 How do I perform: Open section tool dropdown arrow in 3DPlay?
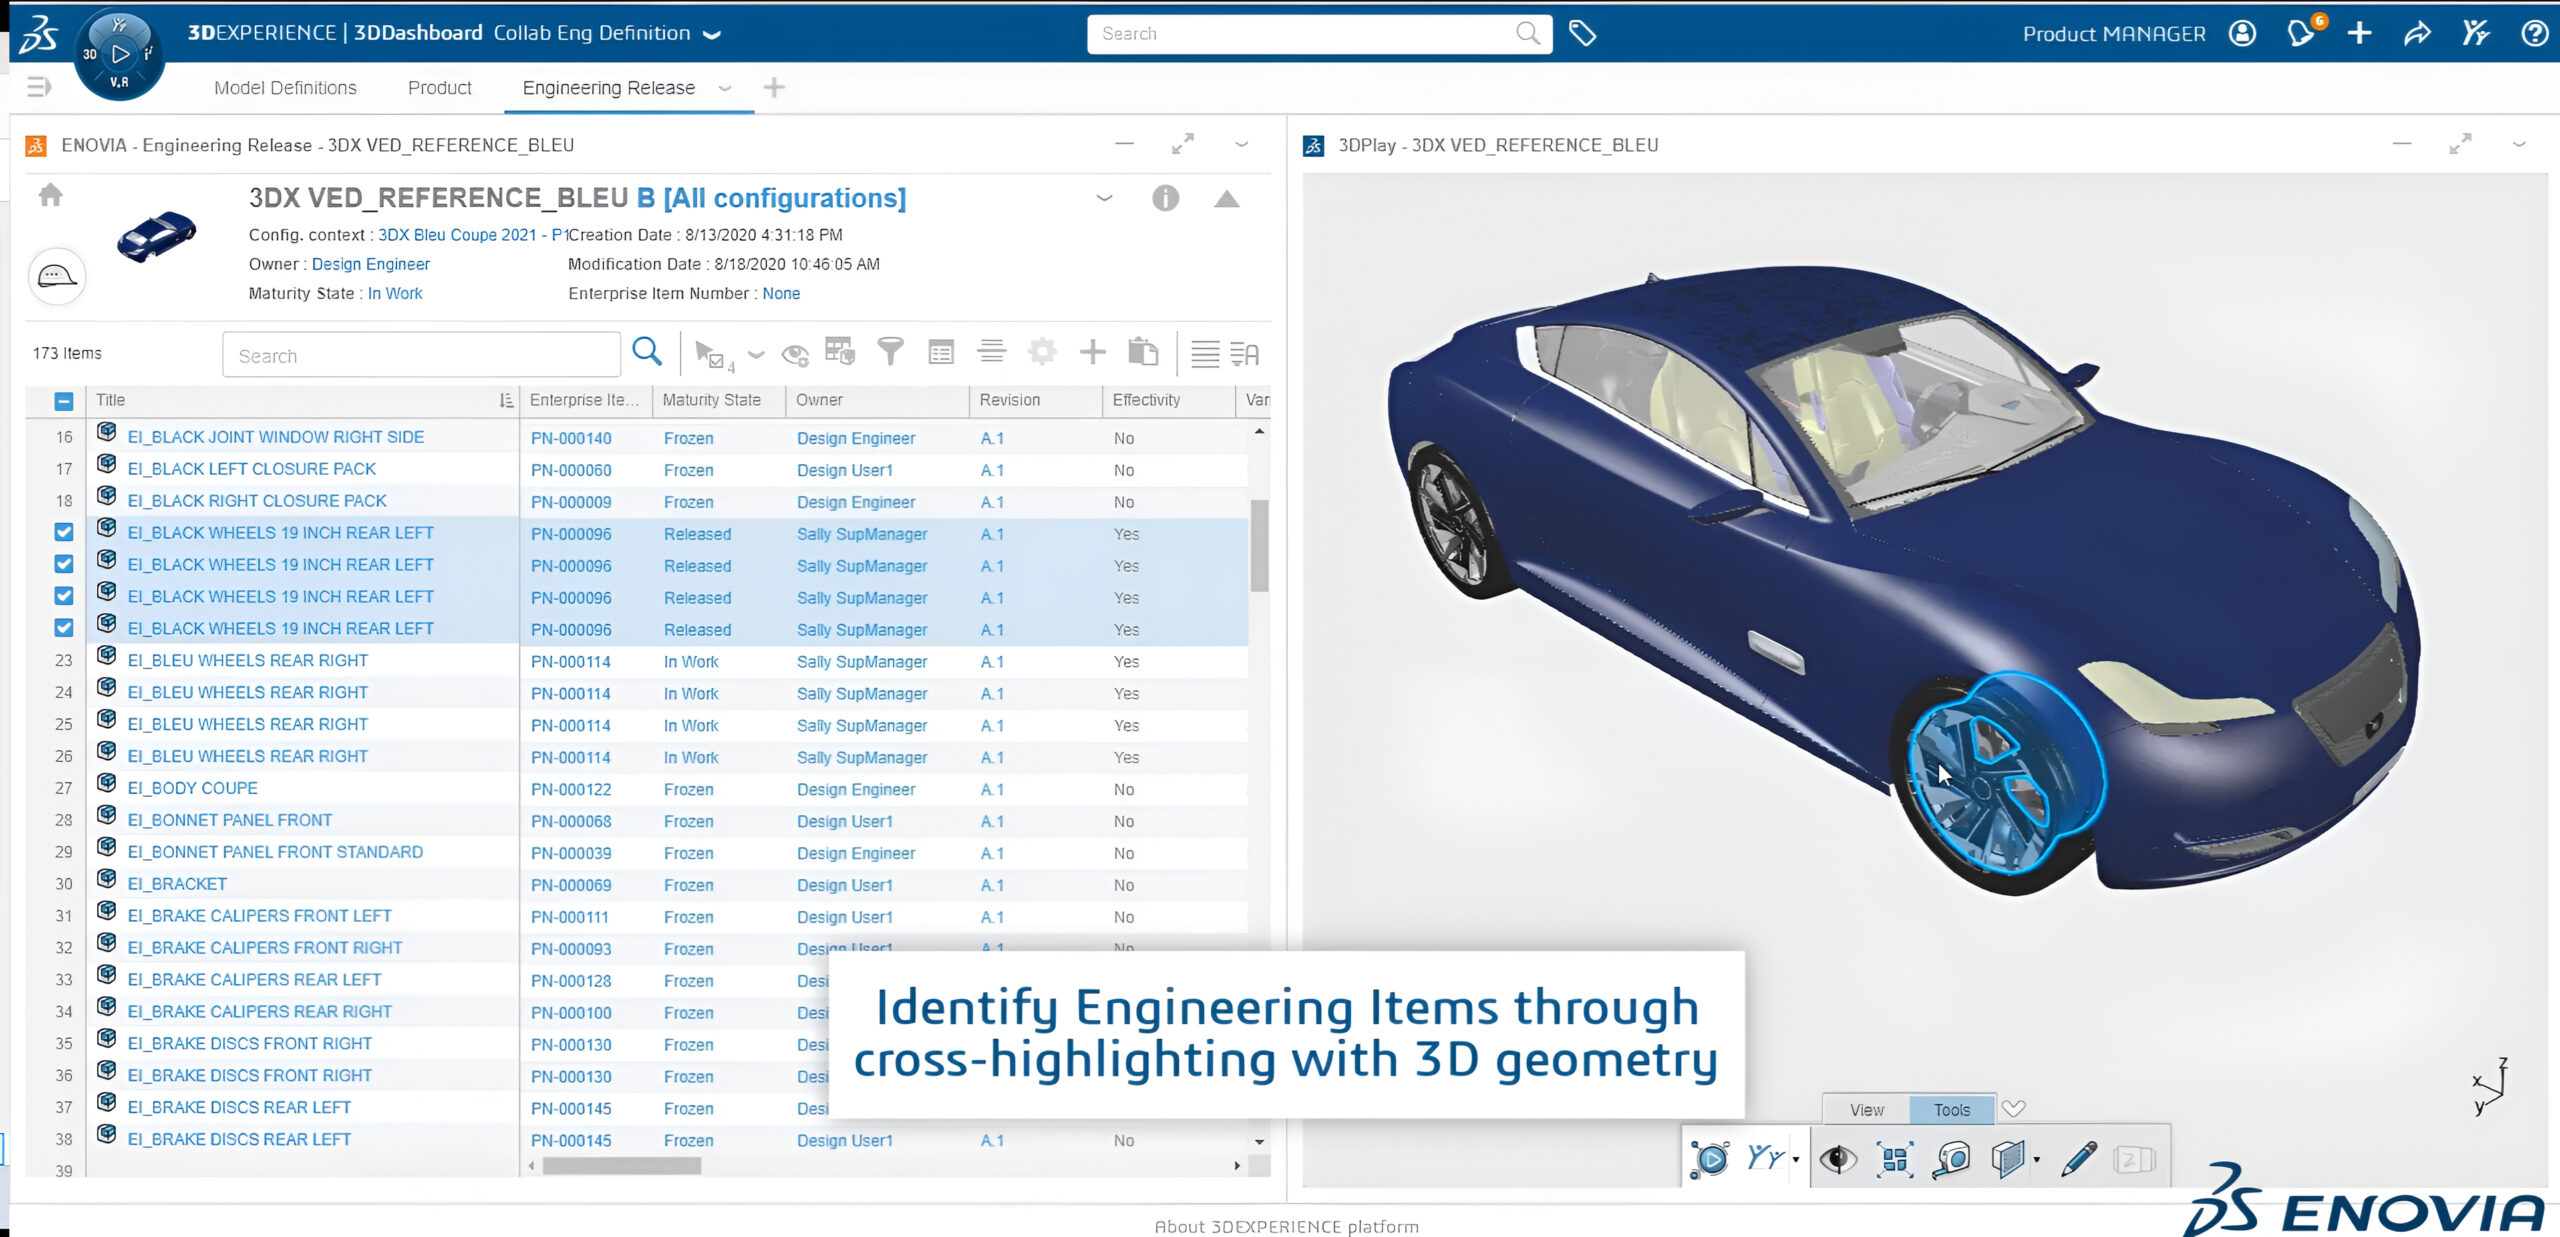2037,1160
